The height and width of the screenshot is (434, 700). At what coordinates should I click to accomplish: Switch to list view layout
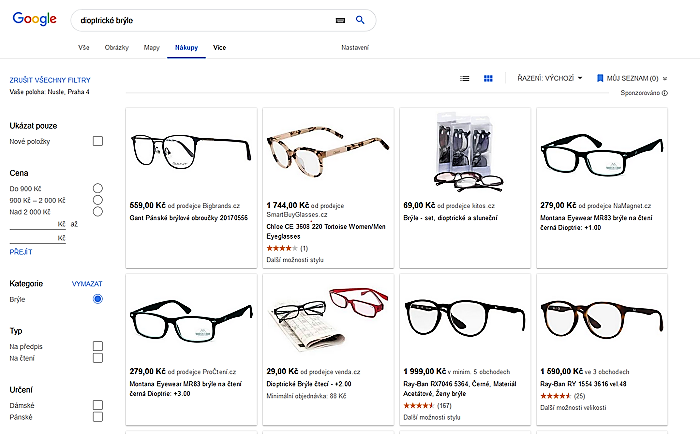464,78
